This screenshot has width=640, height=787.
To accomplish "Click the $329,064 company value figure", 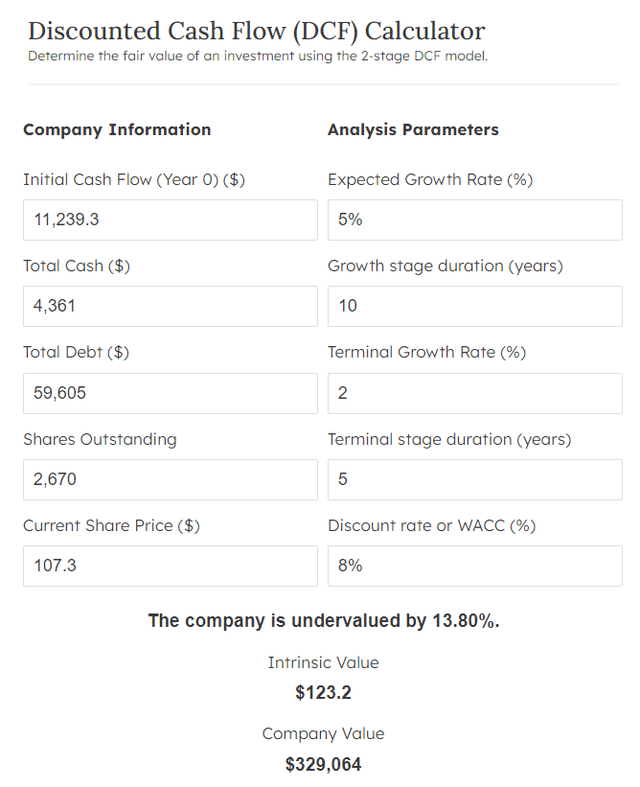I will tap(323, 765).
